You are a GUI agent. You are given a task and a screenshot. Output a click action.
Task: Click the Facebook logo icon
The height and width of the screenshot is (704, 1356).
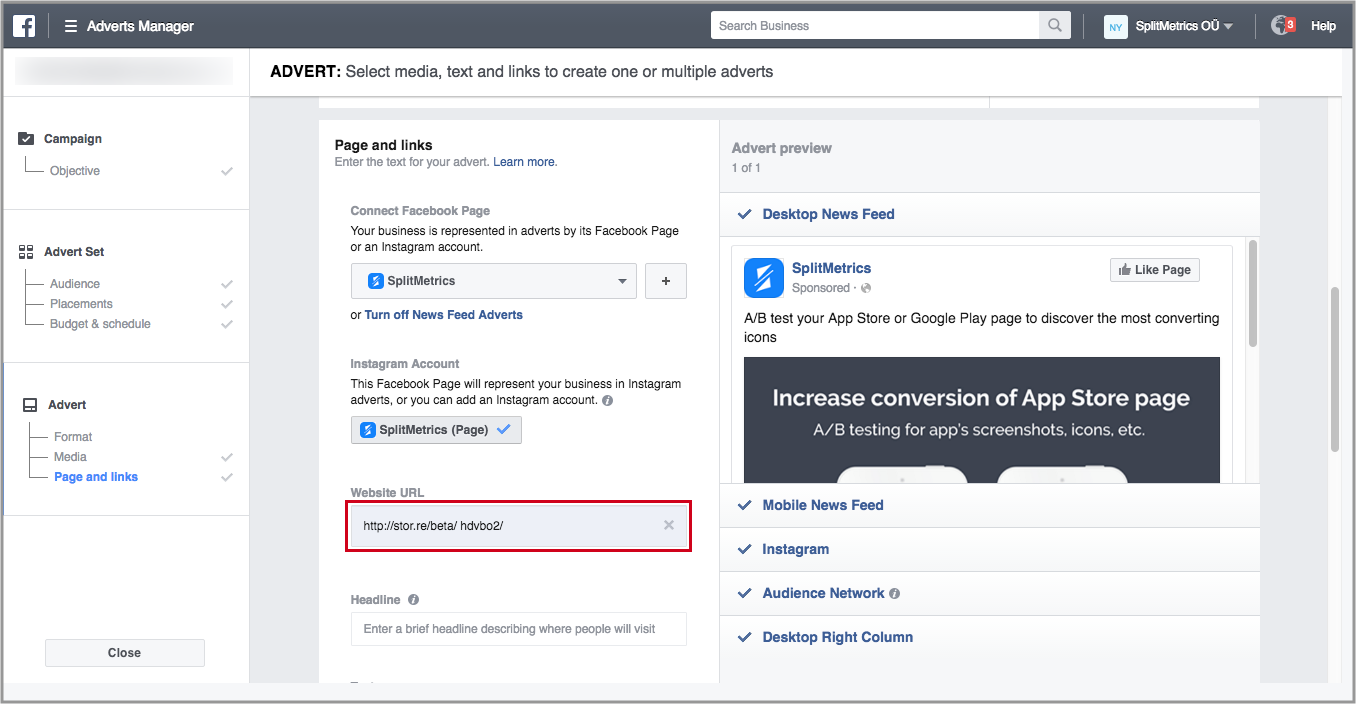coord(24,26)
